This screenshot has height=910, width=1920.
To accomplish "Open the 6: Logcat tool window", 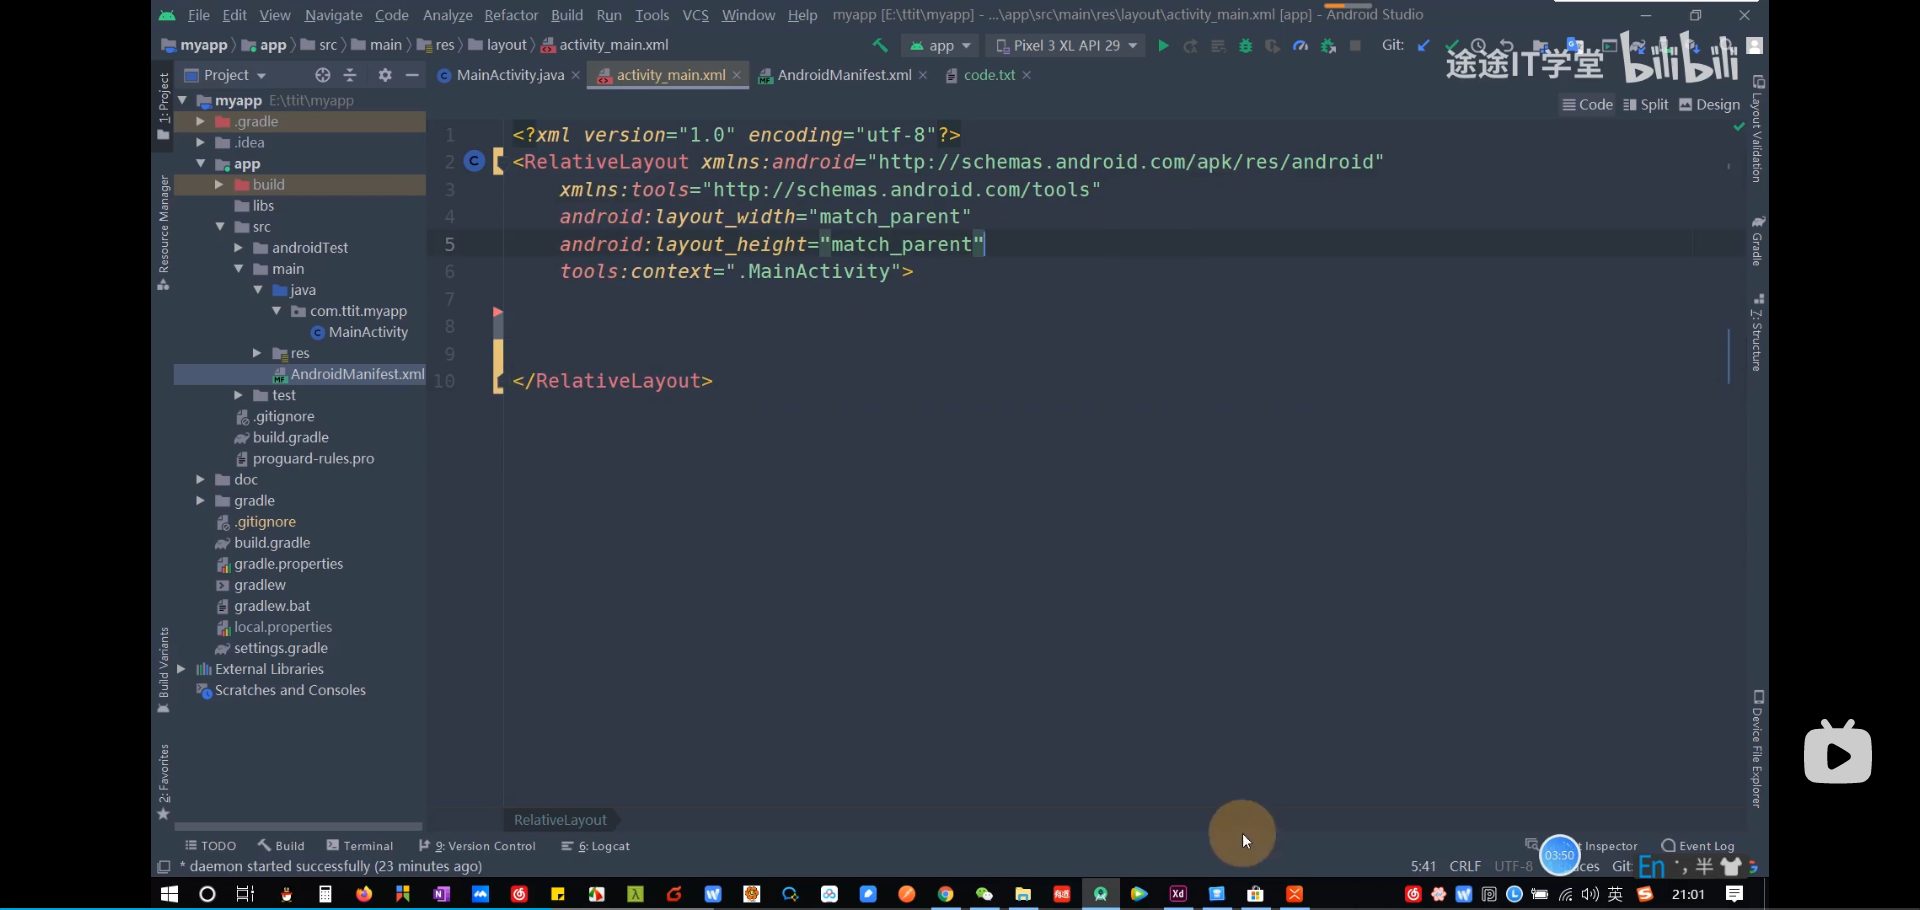I will [x=596, y=846].
